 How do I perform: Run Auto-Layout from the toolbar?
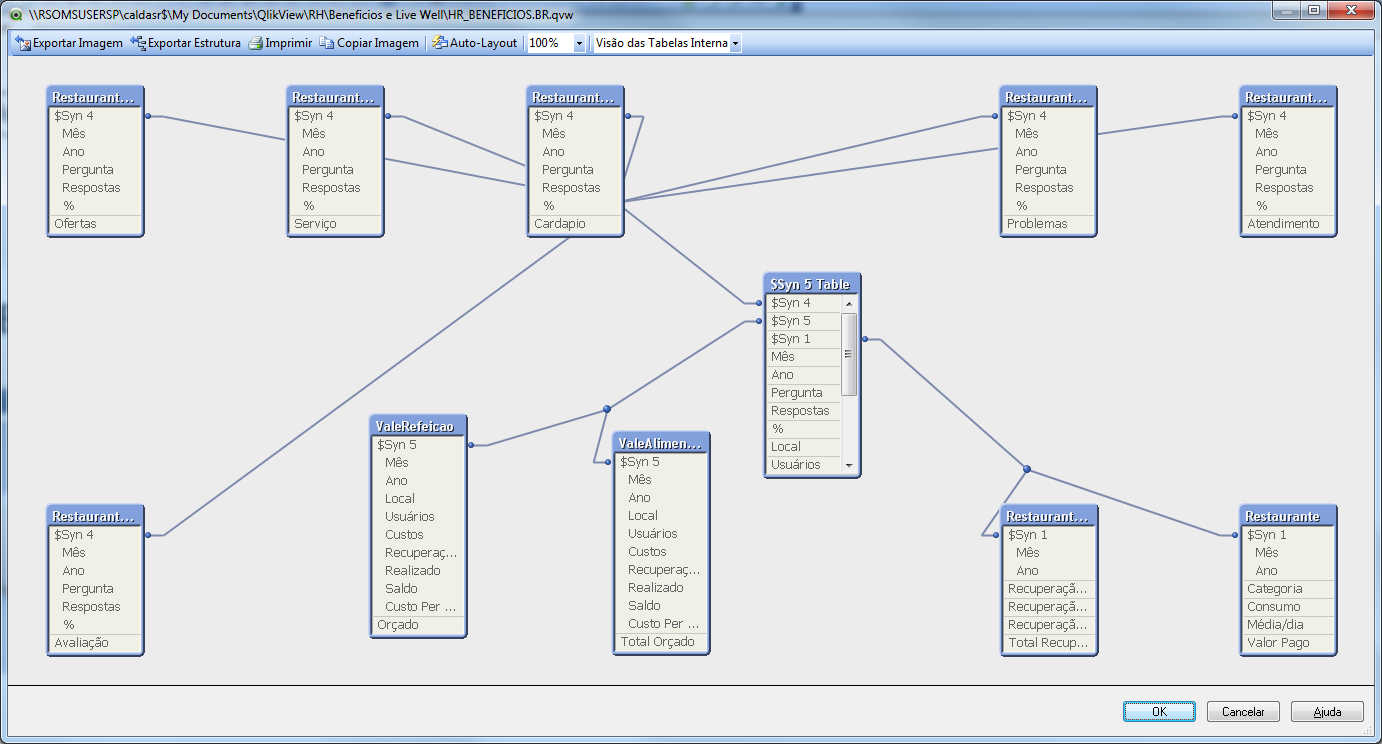(475, 43)
